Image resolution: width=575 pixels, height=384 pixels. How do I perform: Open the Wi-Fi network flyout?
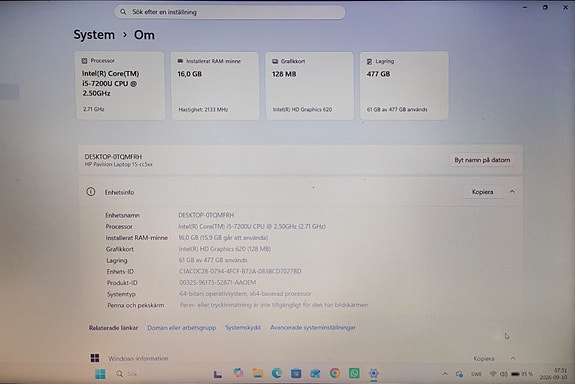493,374
